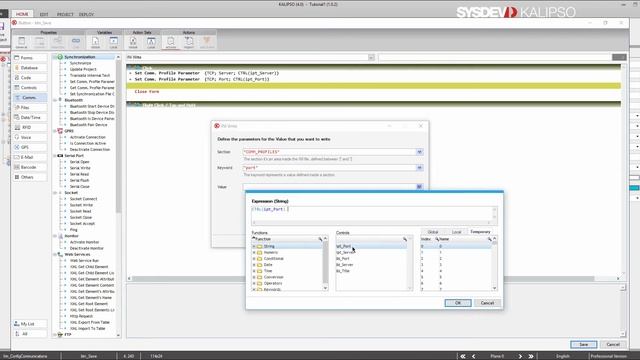Image resolution: width=640 pixels, height=360 pixels.
Task: Switch to the Local variables tab
Action: point(456,232)
